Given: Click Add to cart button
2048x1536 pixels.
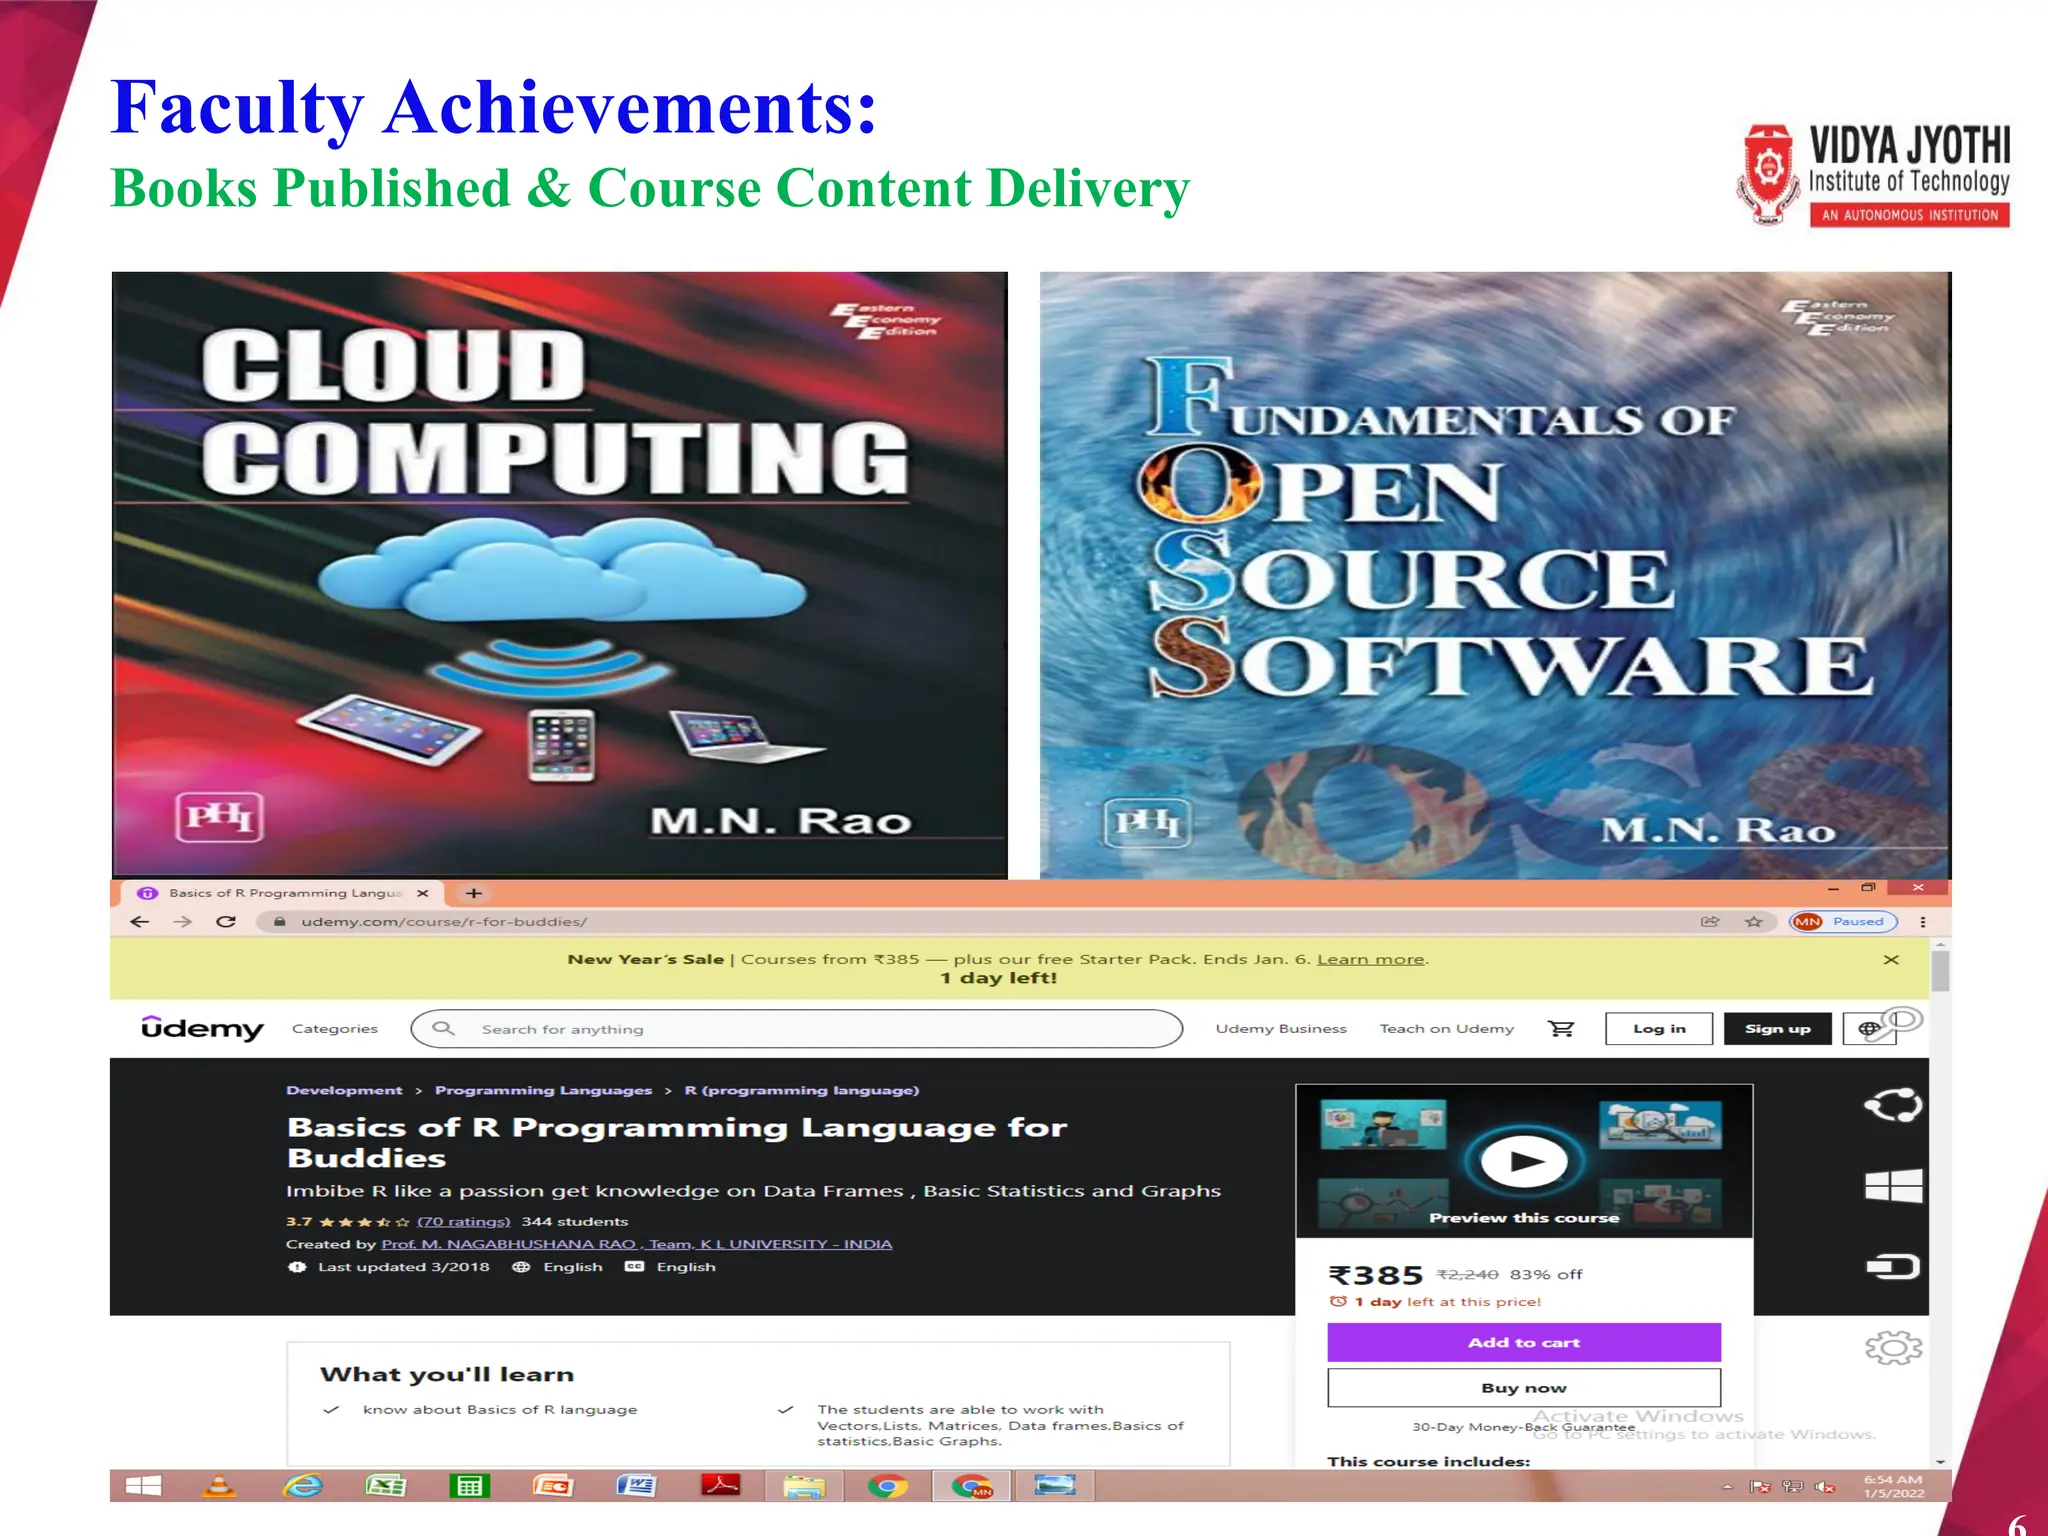Looking at the screenshot, I should coord(1524,1343).
